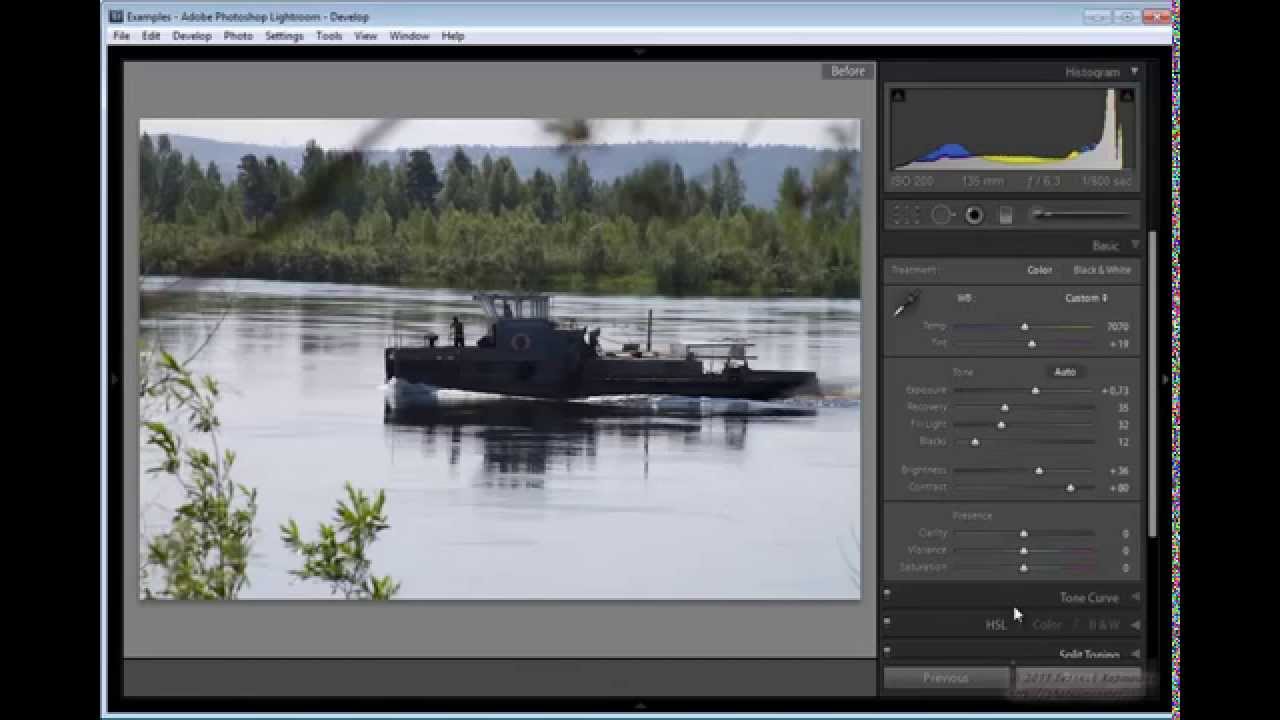Open the View menu
The width and height of the screenshot is (1280, 720).
click(365, 36)
